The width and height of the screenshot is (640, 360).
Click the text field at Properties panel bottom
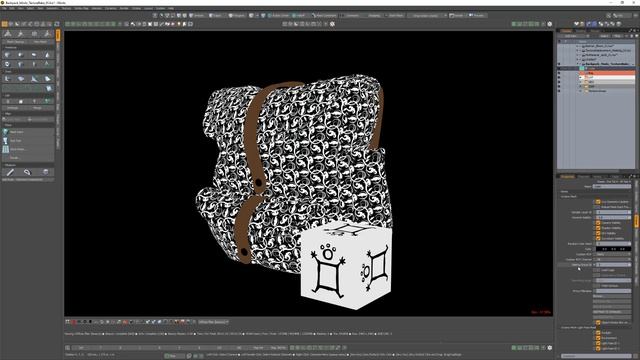click(596, 356)
